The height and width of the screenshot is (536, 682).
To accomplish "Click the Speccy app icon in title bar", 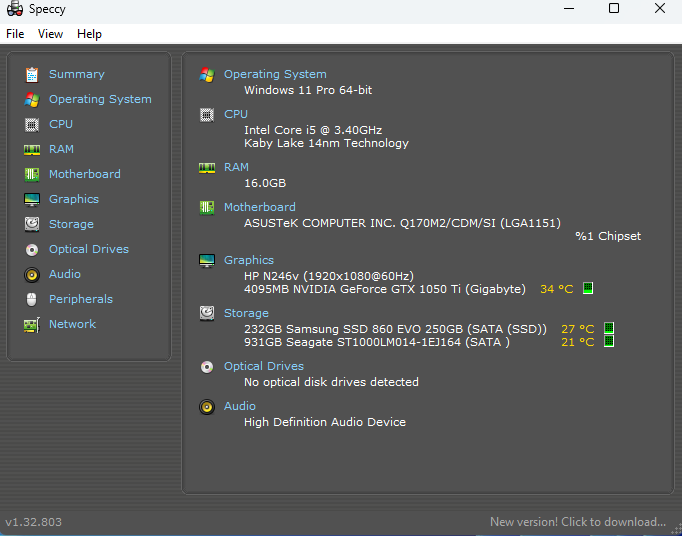I will 15,9.
